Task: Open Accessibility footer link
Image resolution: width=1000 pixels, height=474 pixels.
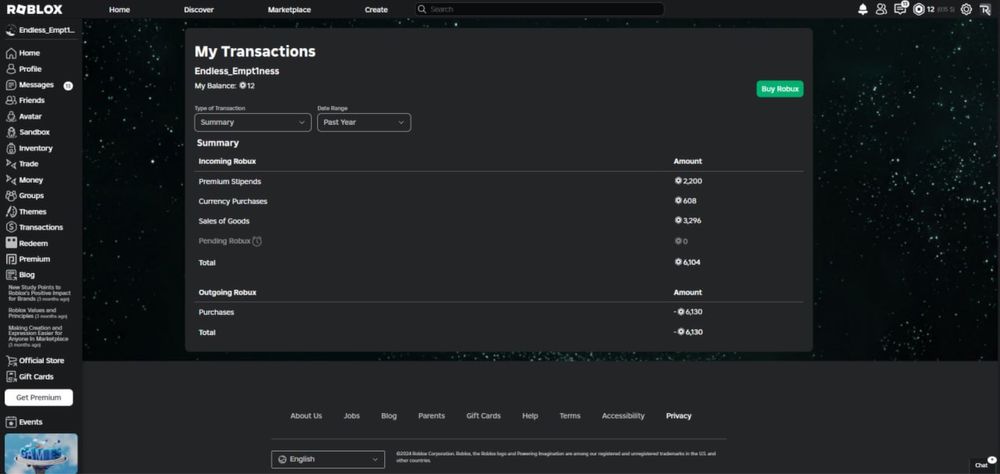Action: [x=623, y=416]
